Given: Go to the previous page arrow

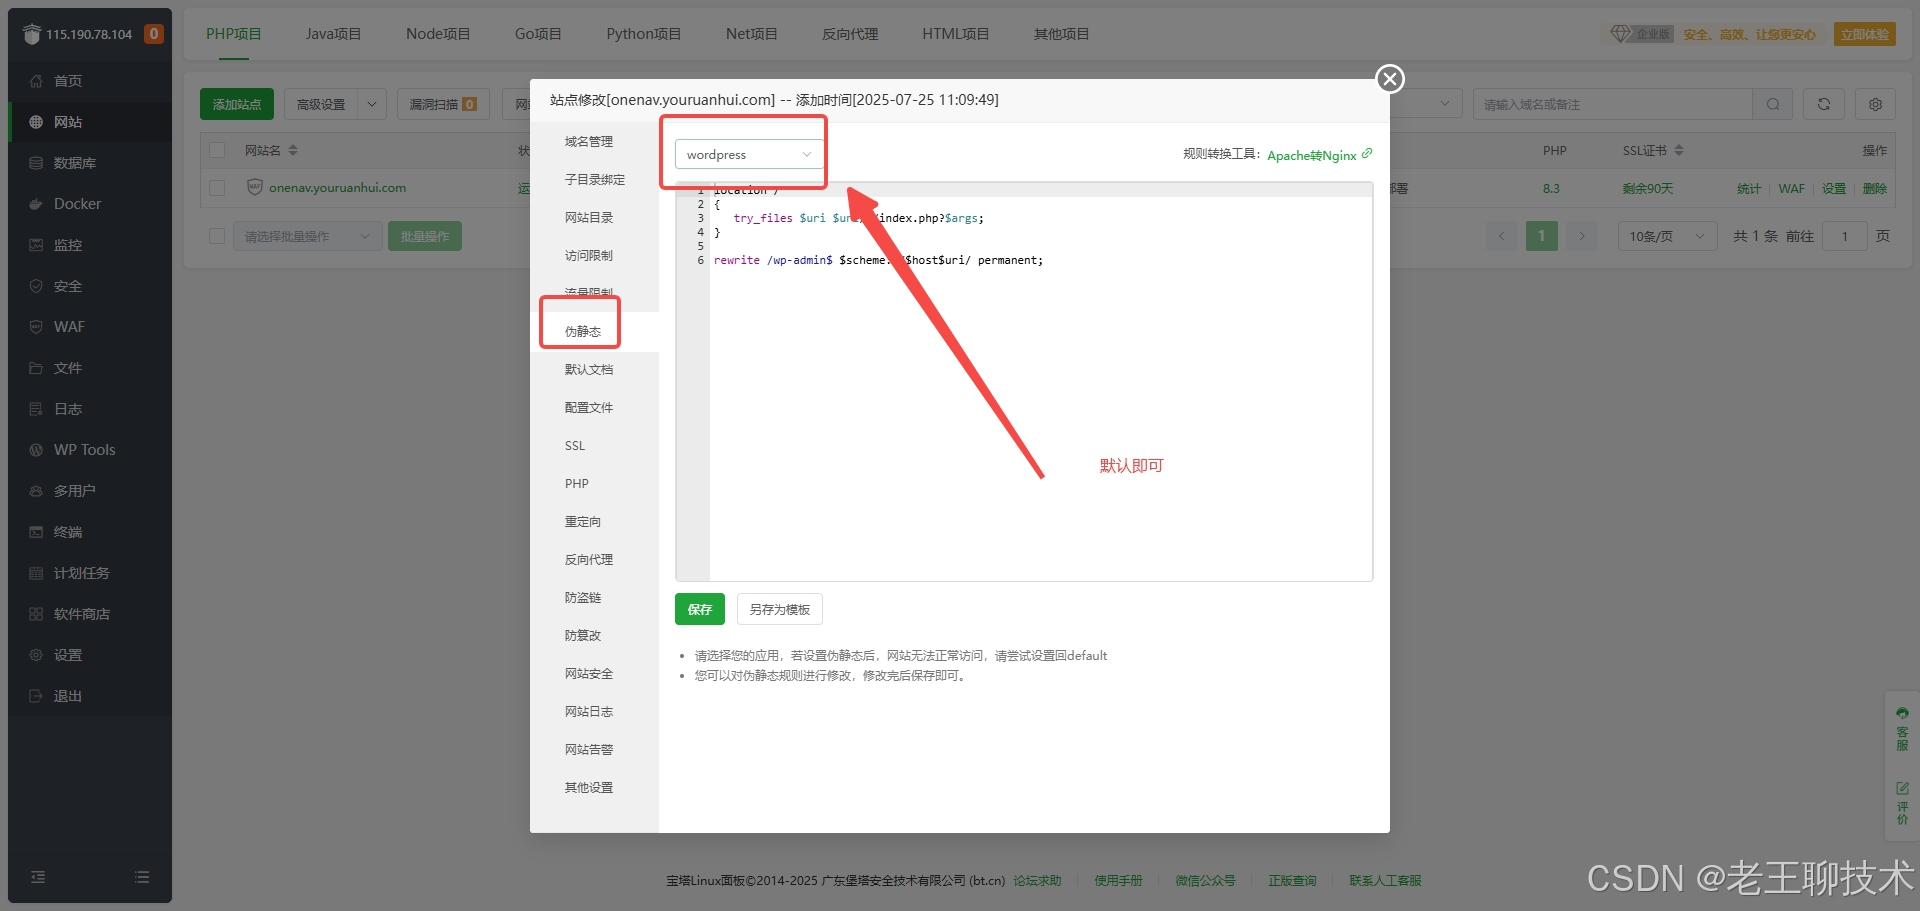Looking at the screenshot, I should pyautogui.click(x=1501, y=236).
